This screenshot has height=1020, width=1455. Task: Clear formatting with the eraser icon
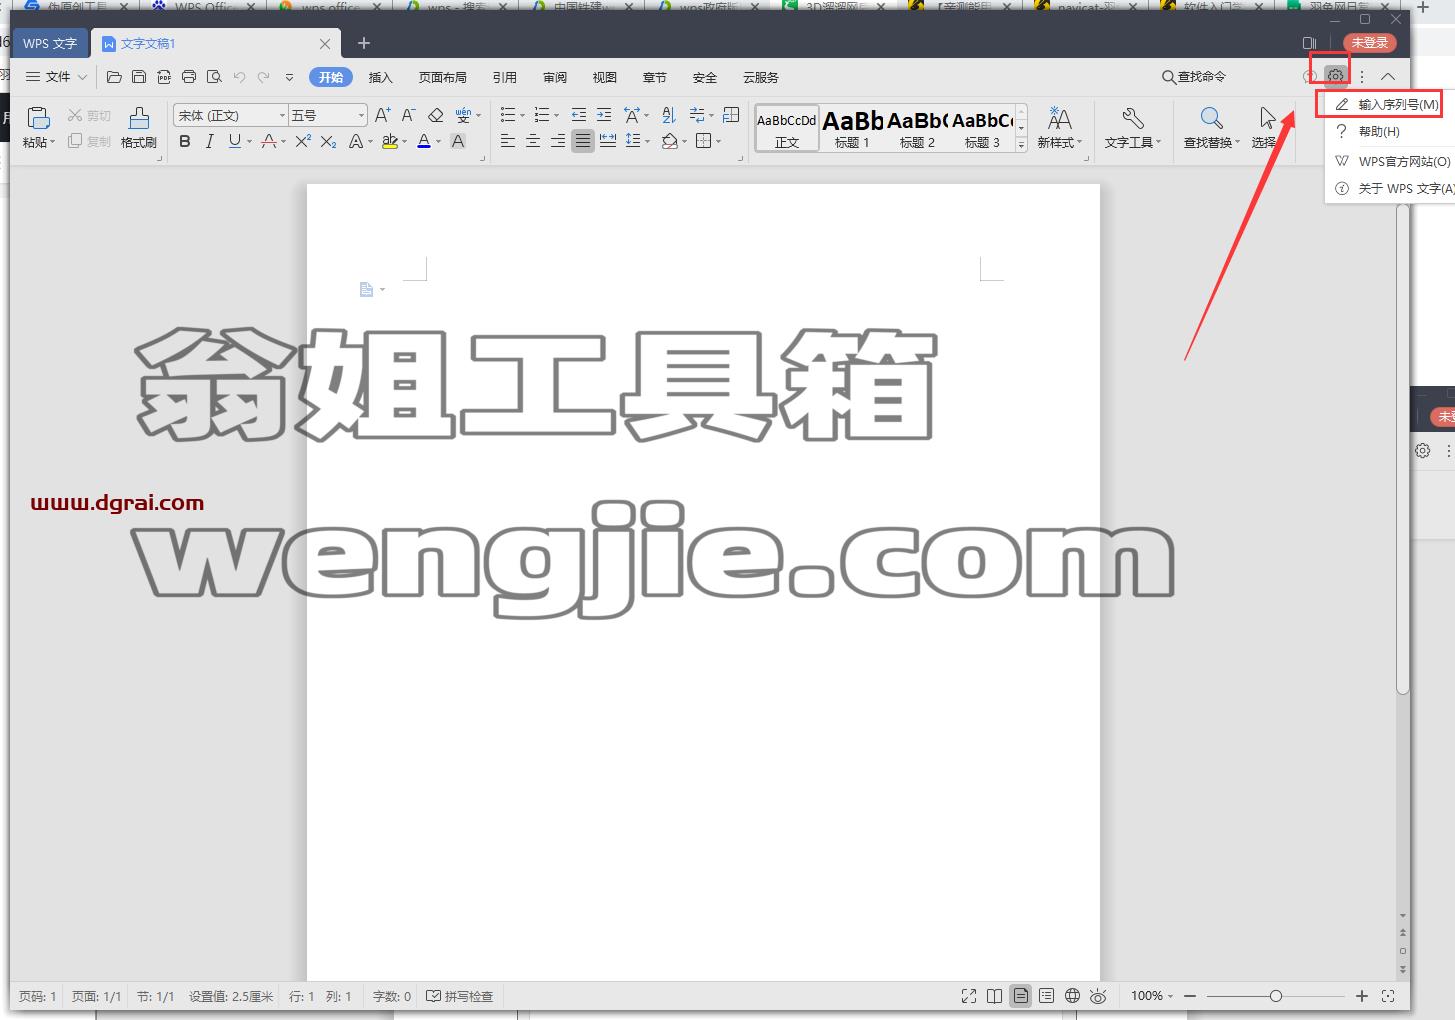tap(435, 115)
